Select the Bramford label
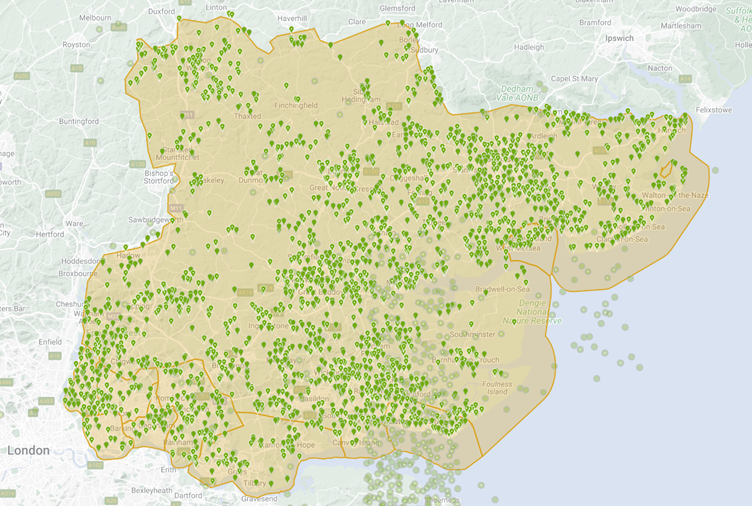 [595, 22]
